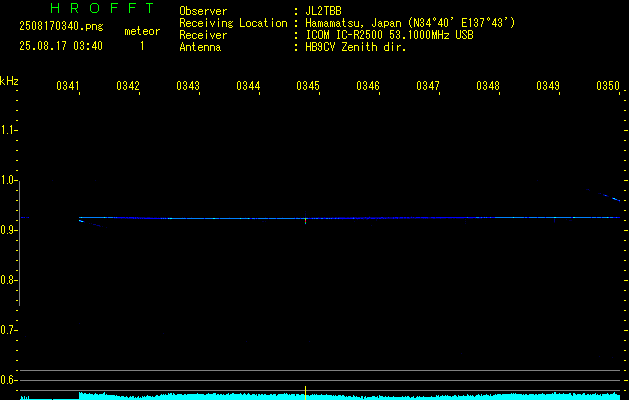The height and width of the screenshot is (400, 629).
Task: Click the 0.8 kHz axis label
Action: (x=8, y=280)
